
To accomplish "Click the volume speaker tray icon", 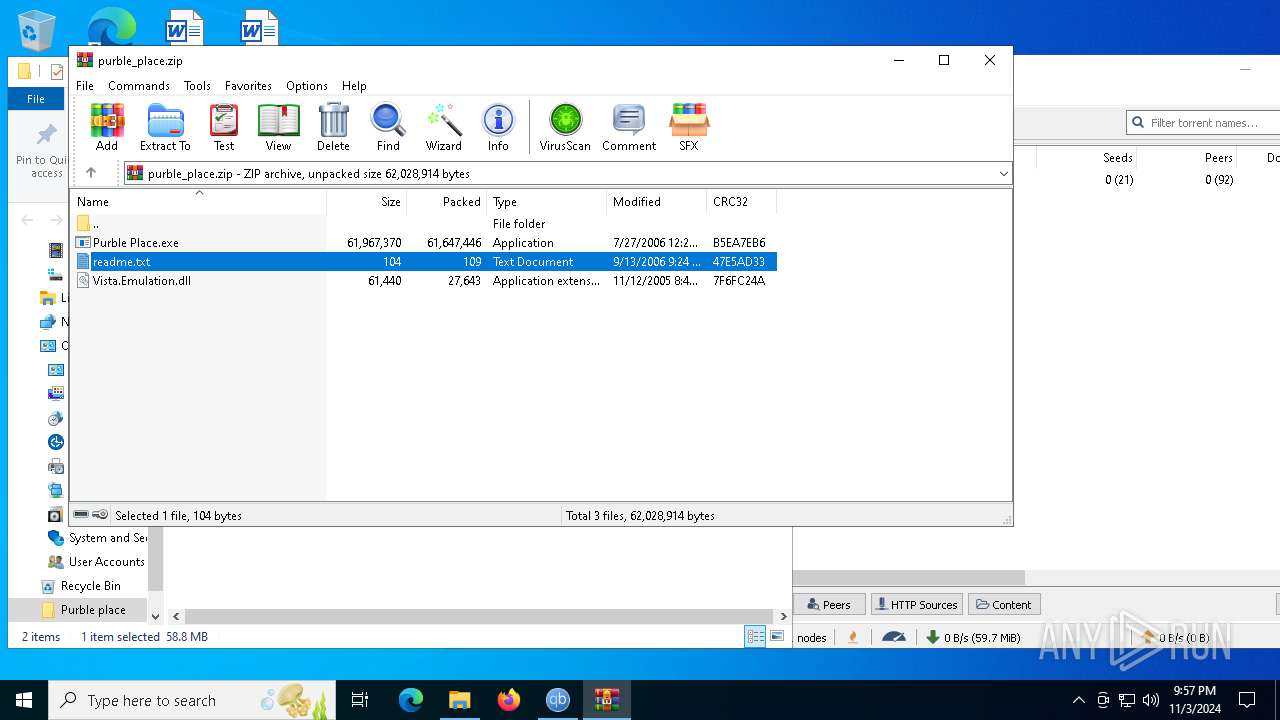I will coord(1151,700).
